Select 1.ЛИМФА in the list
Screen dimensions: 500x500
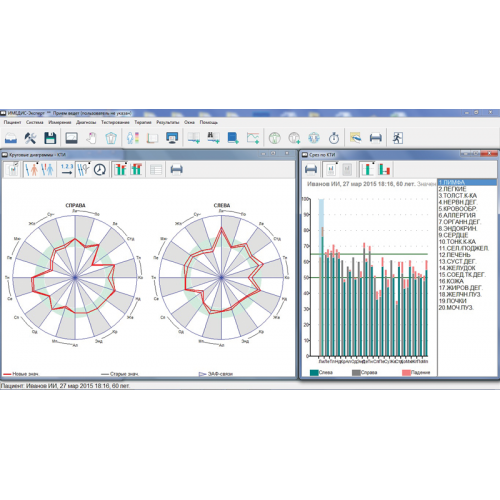coord(467,182)
